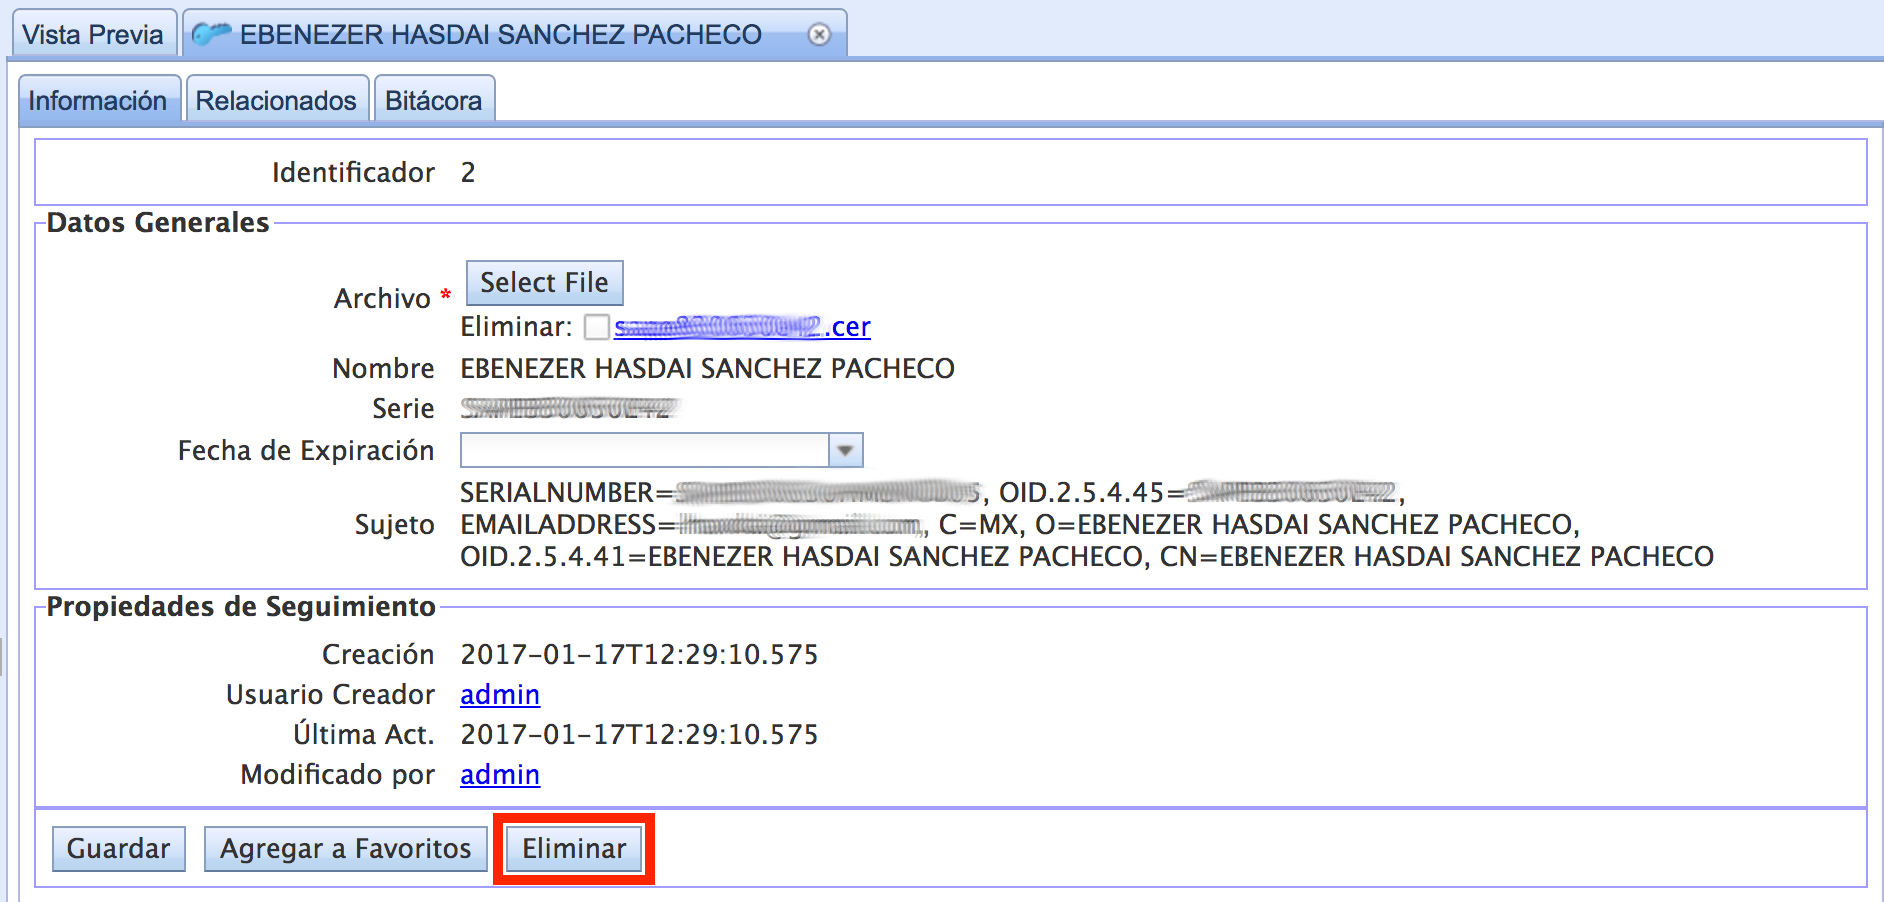This screenshot has height=902, width=1884.
Task: Open the .cer certificate file link
Action: [x=742, y=327]
